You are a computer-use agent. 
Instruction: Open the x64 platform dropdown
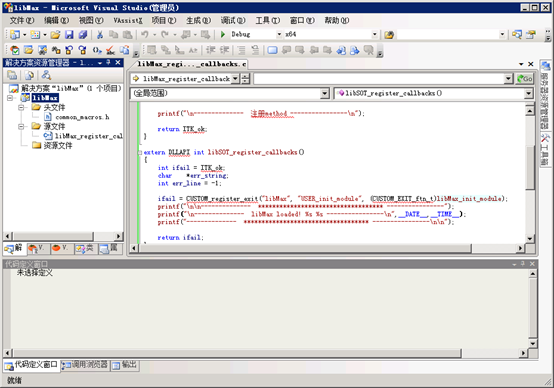pyautogui.click(x=375, y=34)
